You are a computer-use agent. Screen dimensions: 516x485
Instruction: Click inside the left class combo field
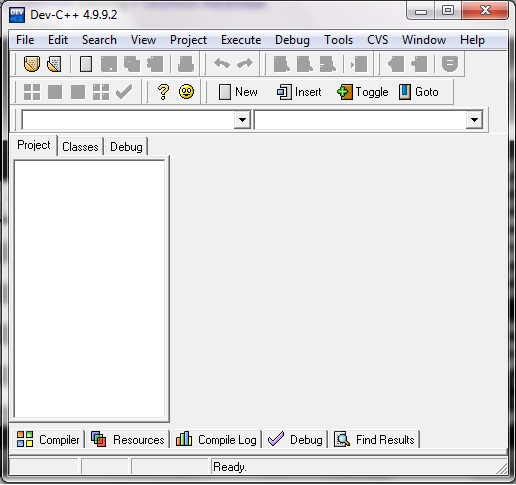[128, 120]
